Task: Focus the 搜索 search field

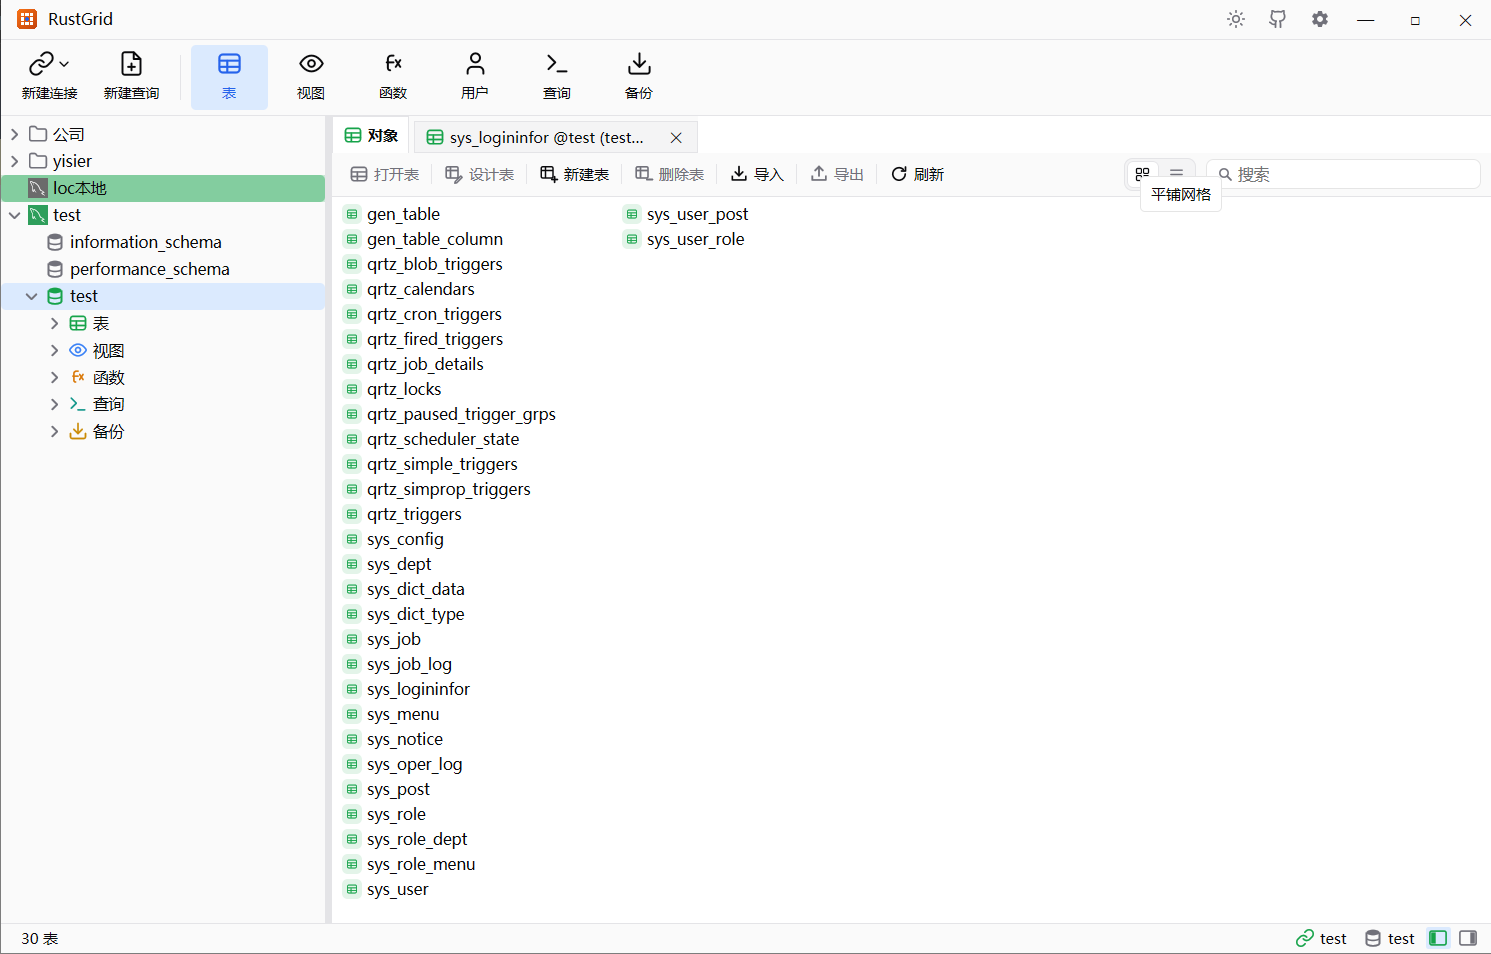Action: coord(1343,174)
